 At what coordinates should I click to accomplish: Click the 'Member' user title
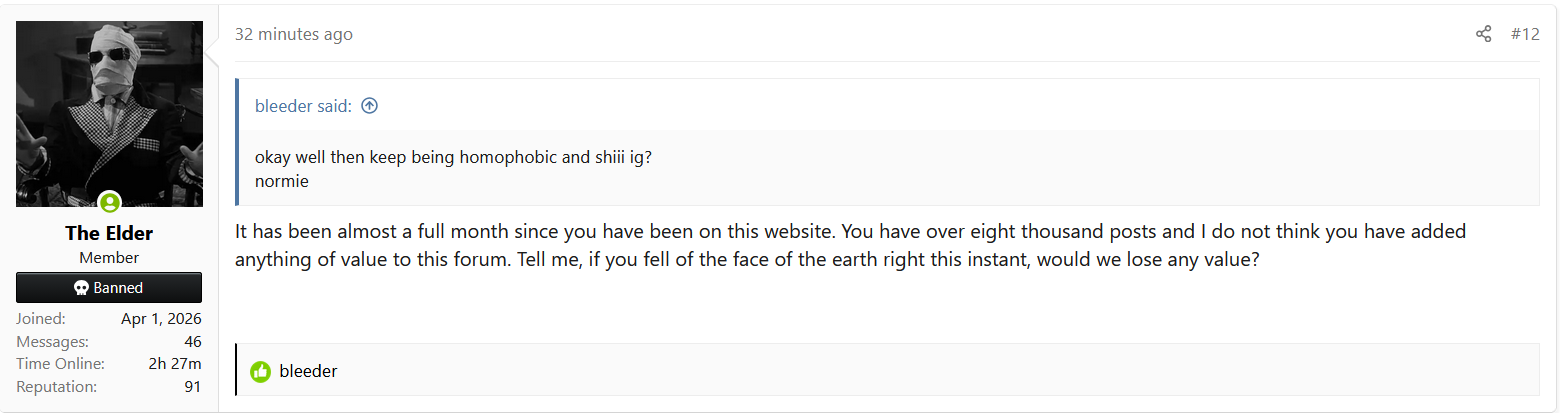point(109,258)
